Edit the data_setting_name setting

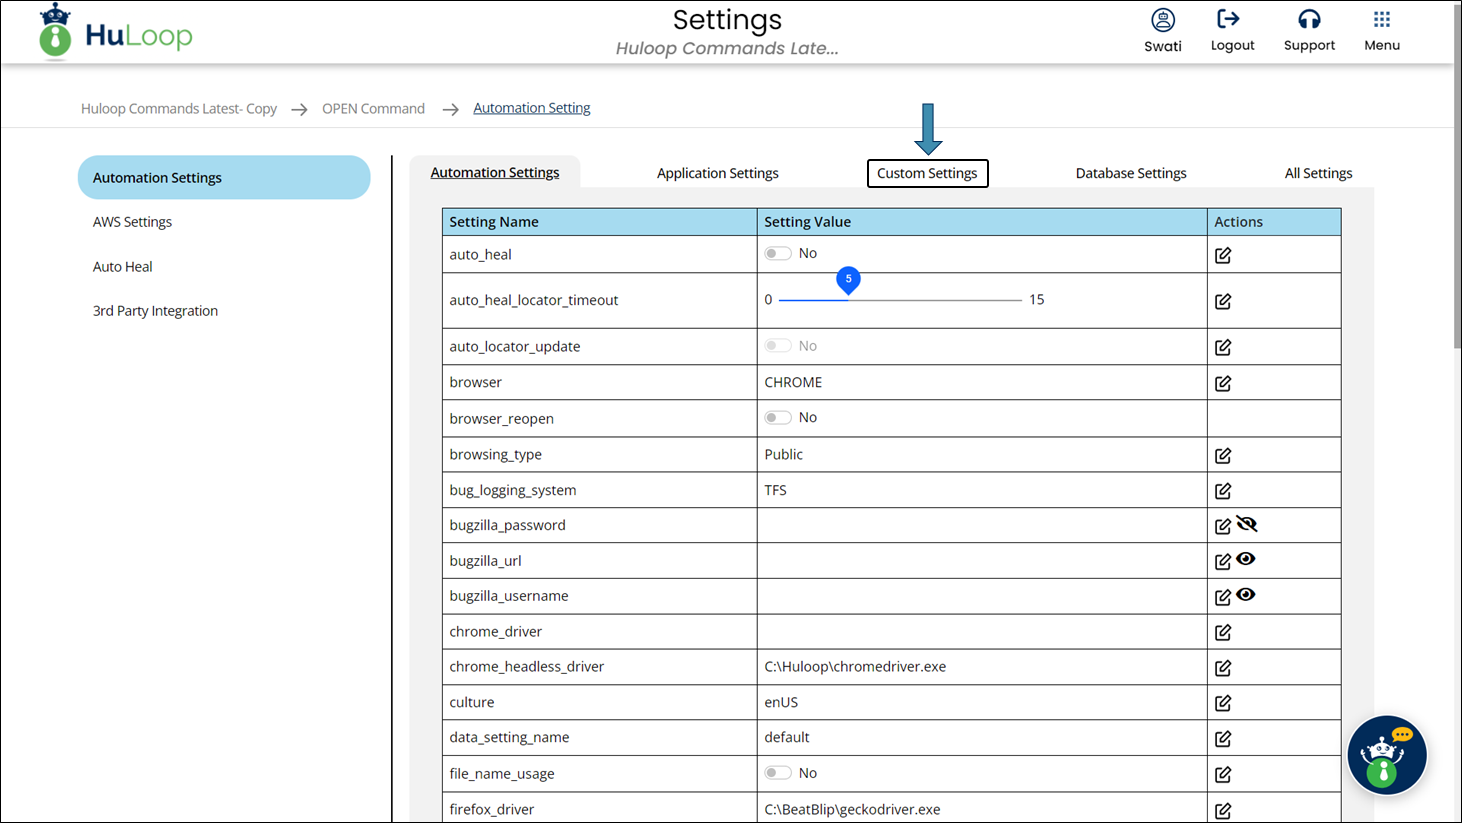pyautogui.click(x=1223, y=739)
